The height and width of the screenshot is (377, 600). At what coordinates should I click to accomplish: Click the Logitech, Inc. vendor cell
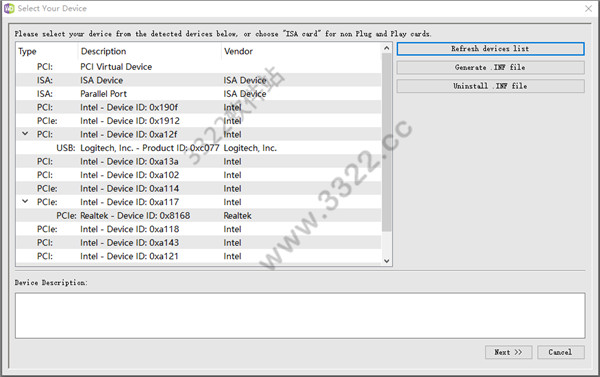pyautogui.click(x=250, y=148)
